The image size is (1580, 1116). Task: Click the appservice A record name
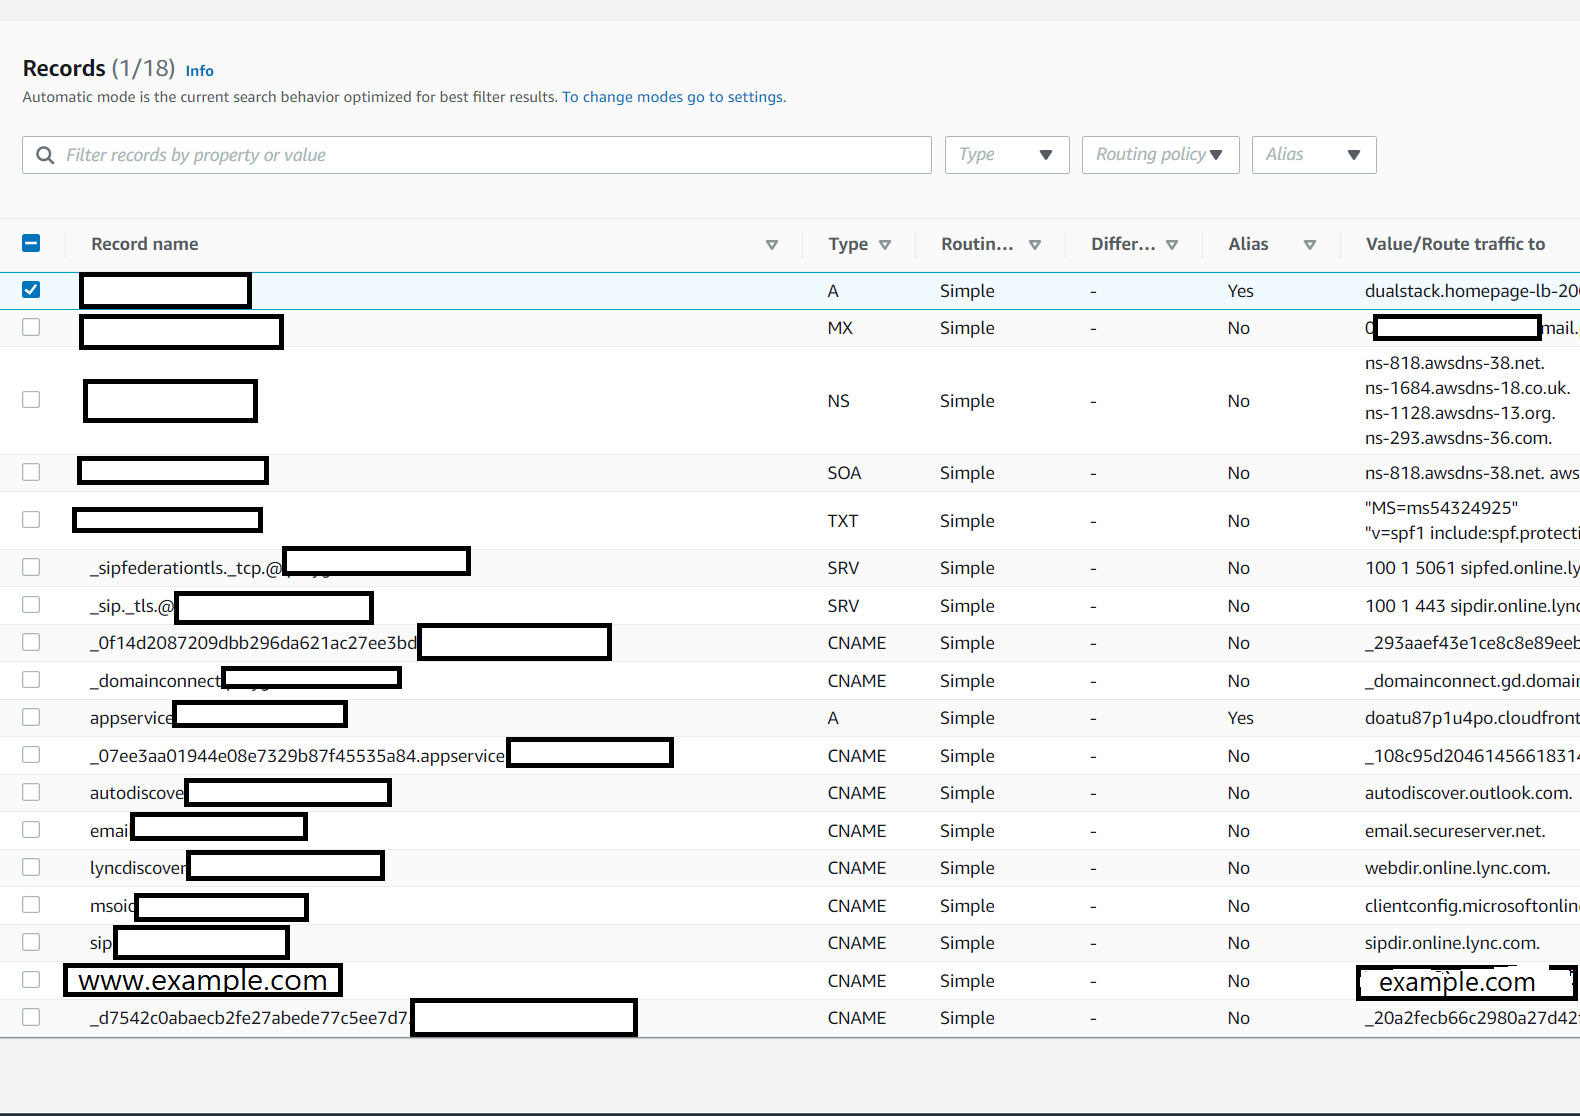(132, 718)
